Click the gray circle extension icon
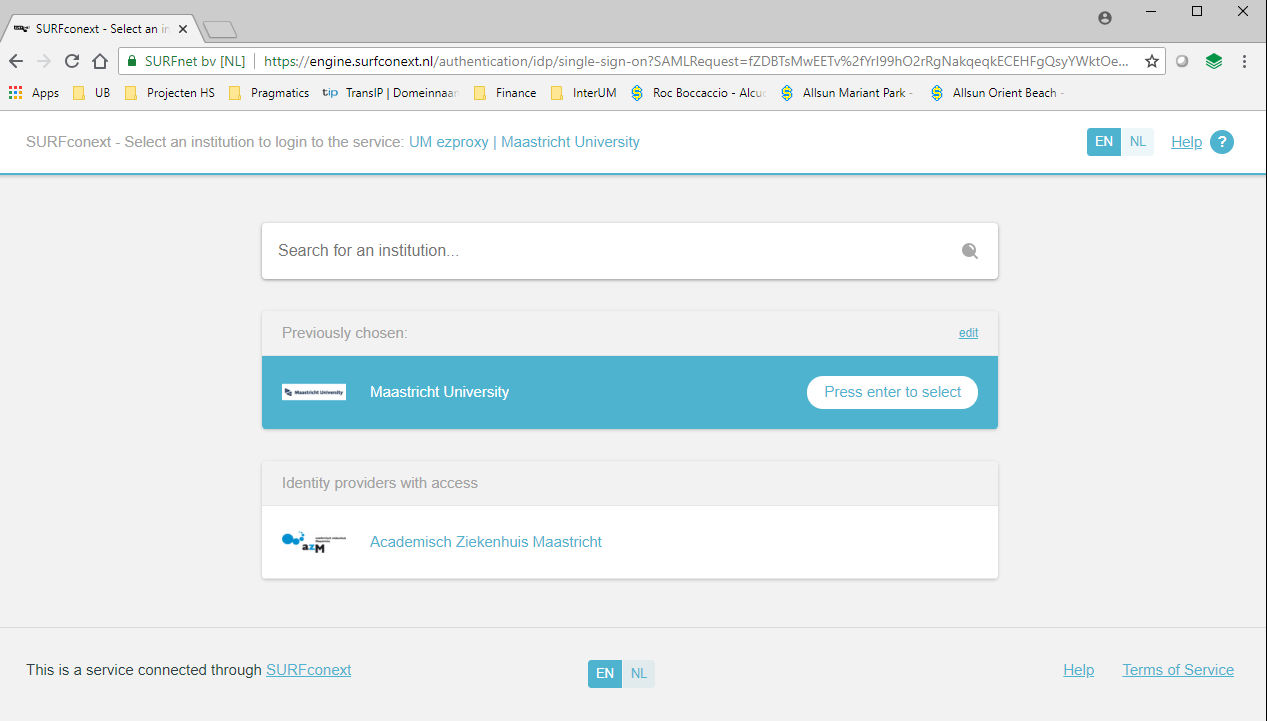 pos(1182,61)
